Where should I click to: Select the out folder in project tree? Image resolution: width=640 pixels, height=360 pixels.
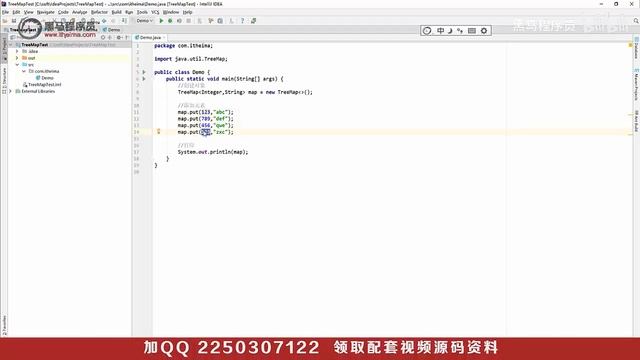coord(31,58)
